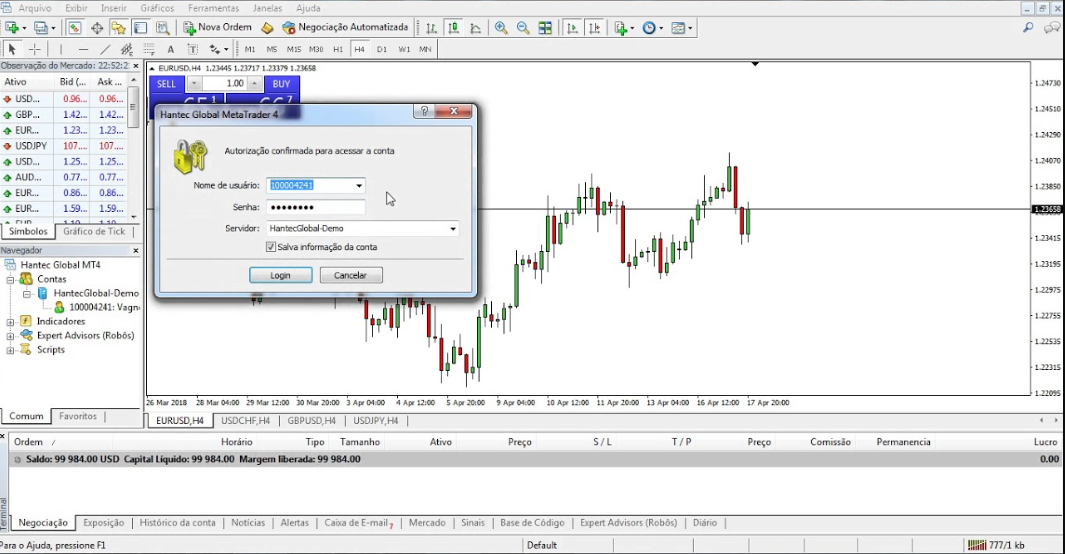This screenshot has width=1065, height=554.
Task: Toggle the Data Window crosshair-target icon
Action: point(97,28)
